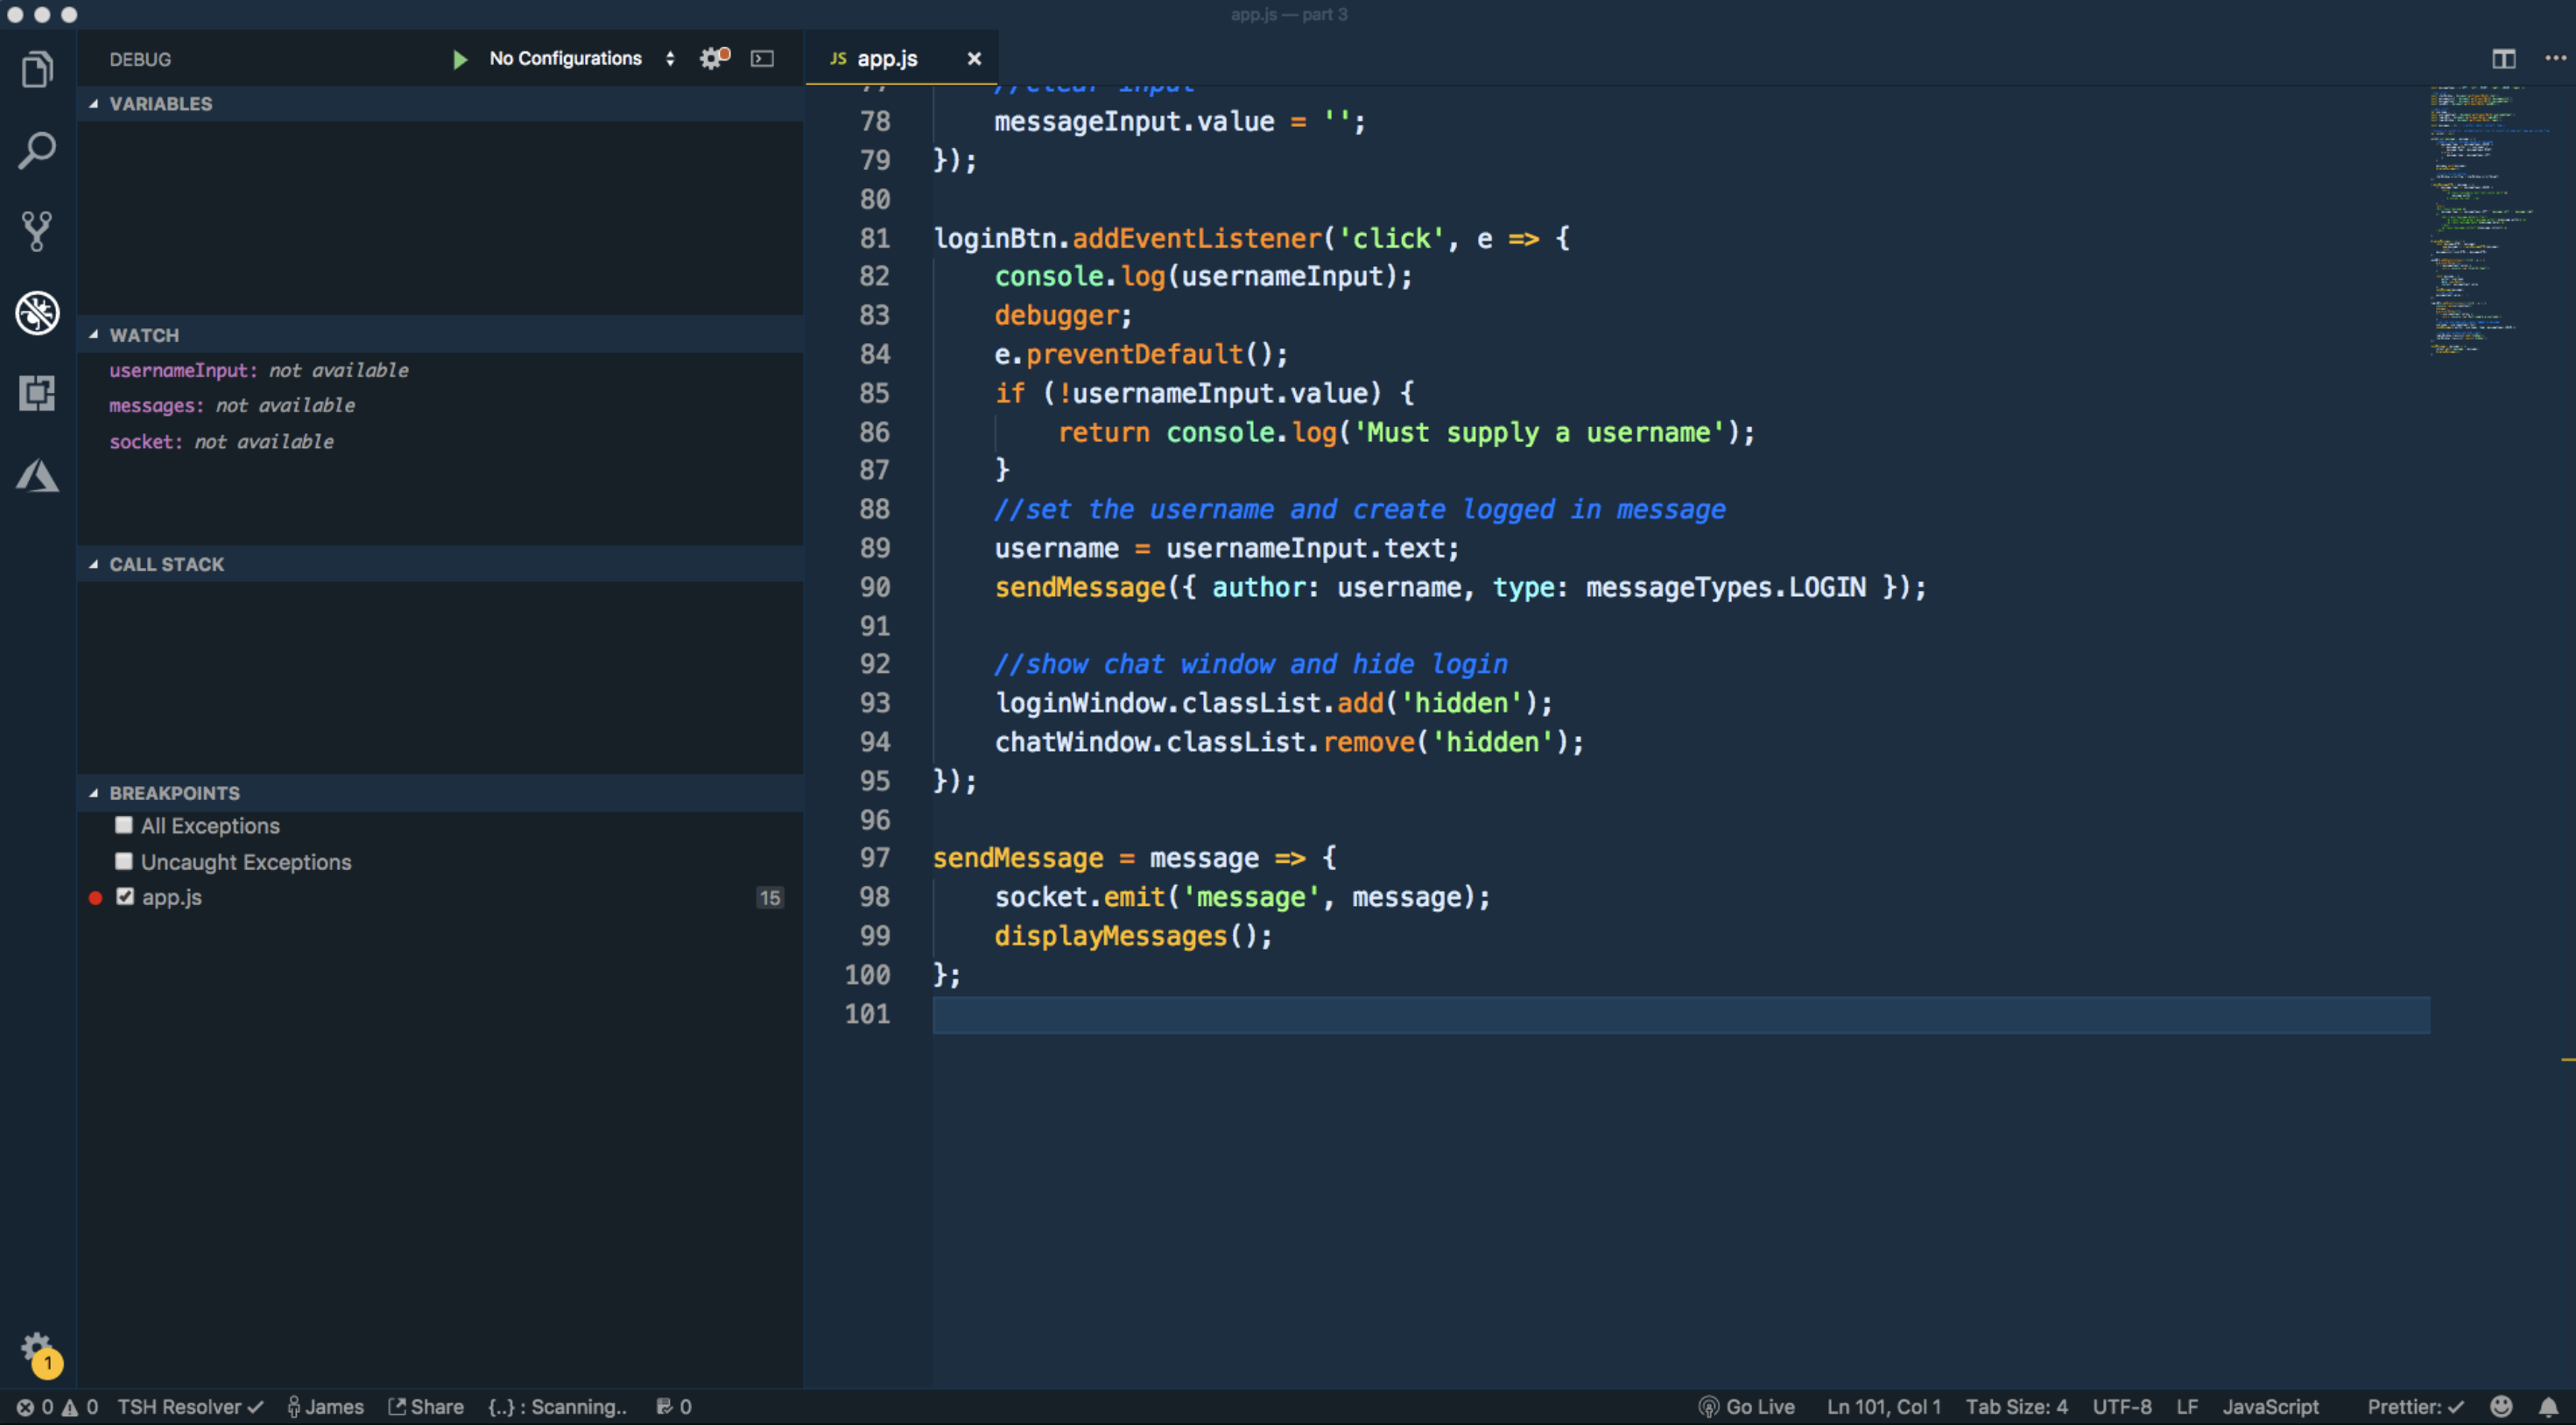Enable the All Exceptions breakpoint
Viewport: 2576px width, 1425px height.
coord(124,825)
